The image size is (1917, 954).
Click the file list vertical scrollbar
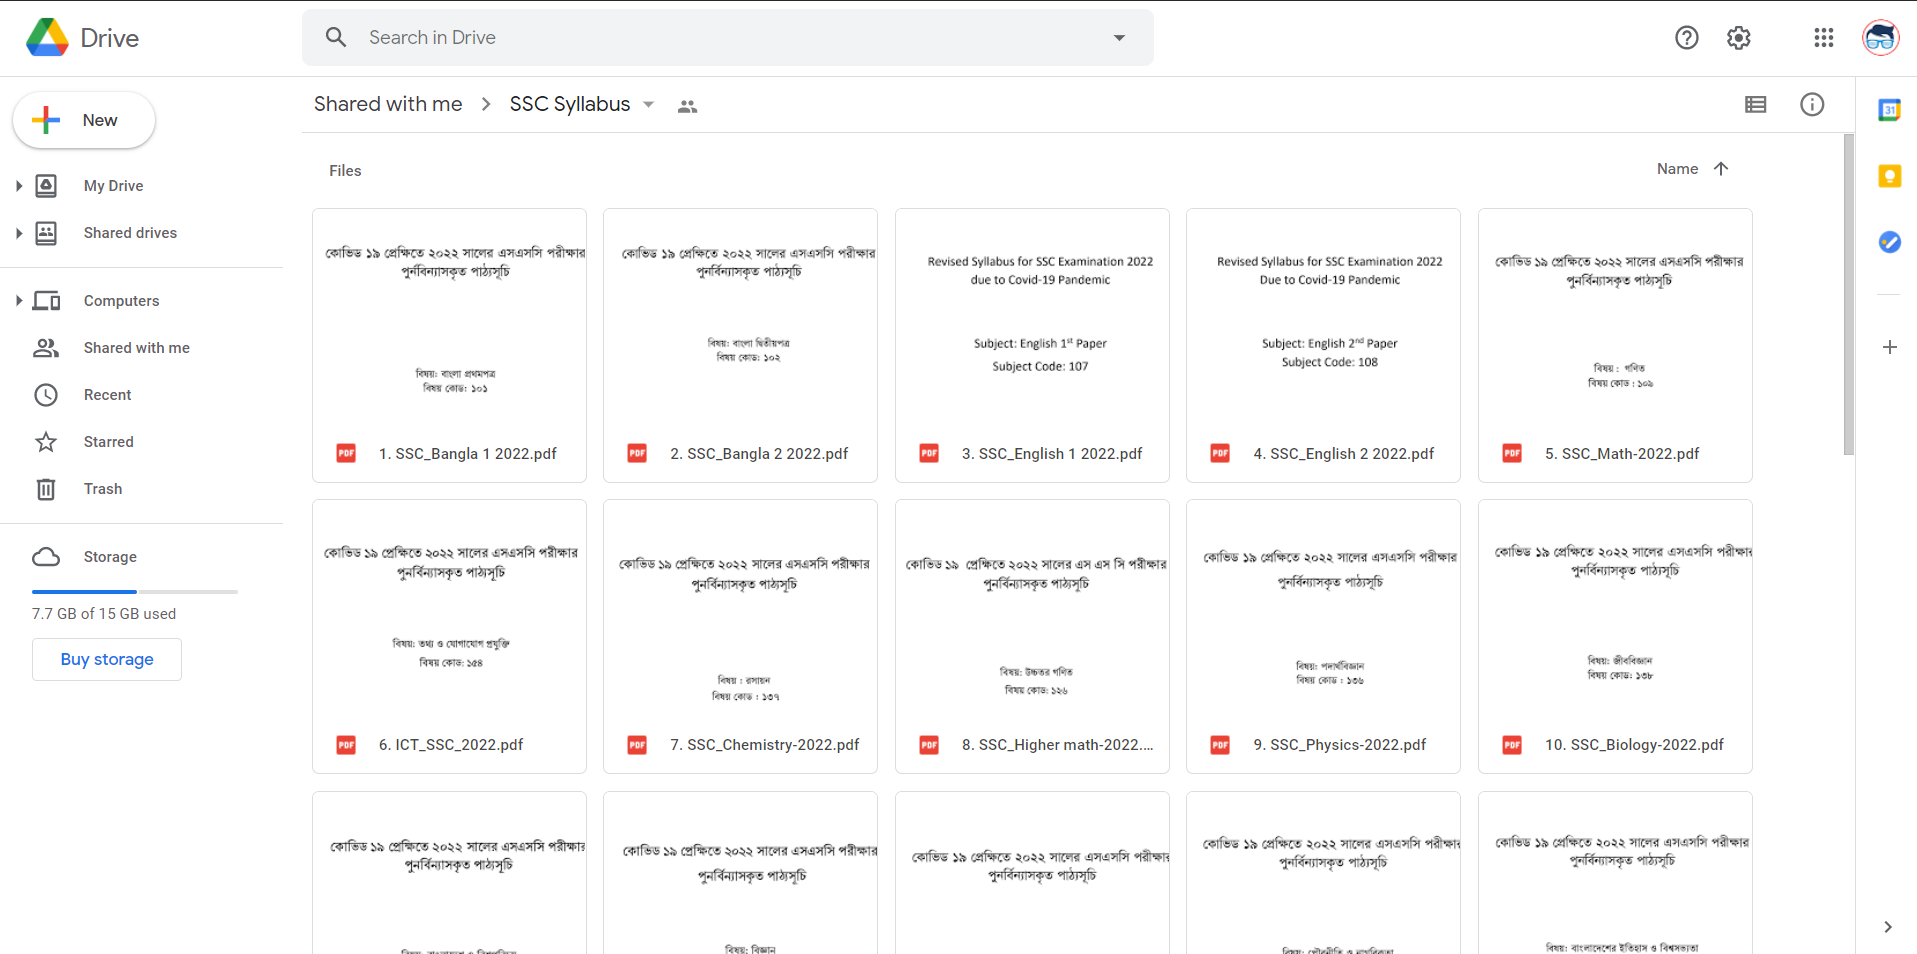coord(1849,294)
